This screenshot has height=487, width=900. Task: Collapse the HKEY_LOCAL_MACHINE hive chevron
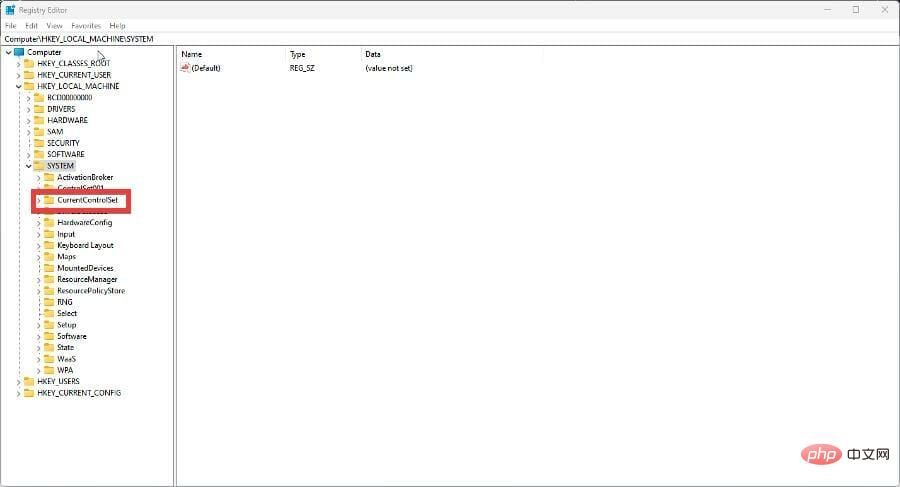pyautogui.click(x=18, y=87)
